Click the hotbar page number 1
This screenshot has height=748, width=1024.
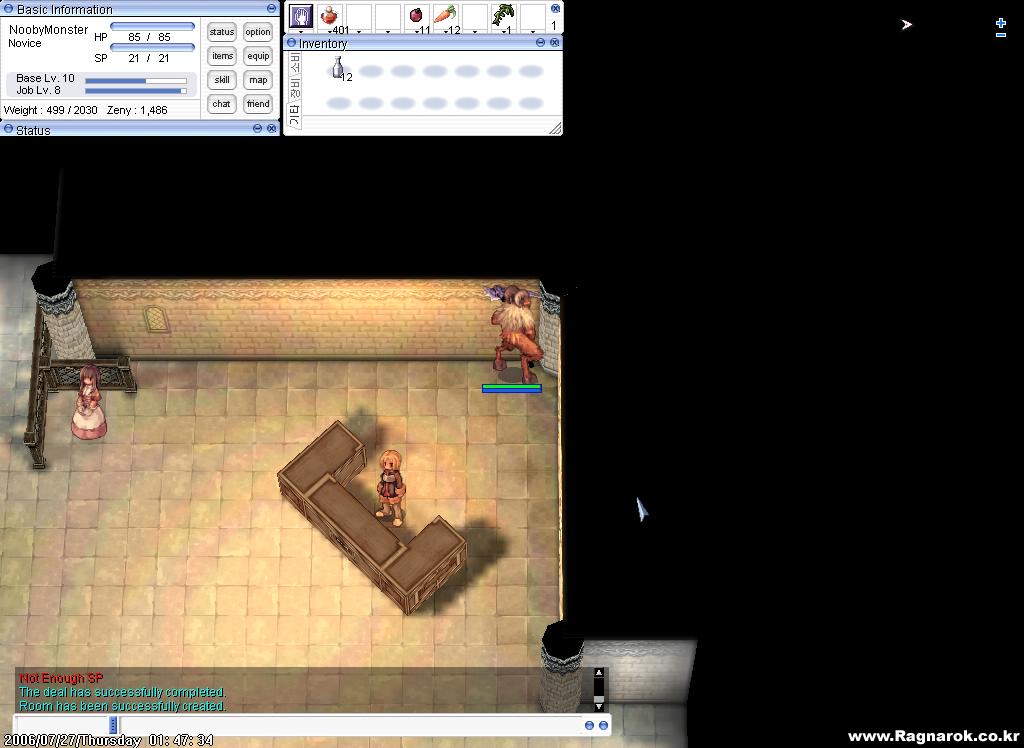tap(554, 25)
